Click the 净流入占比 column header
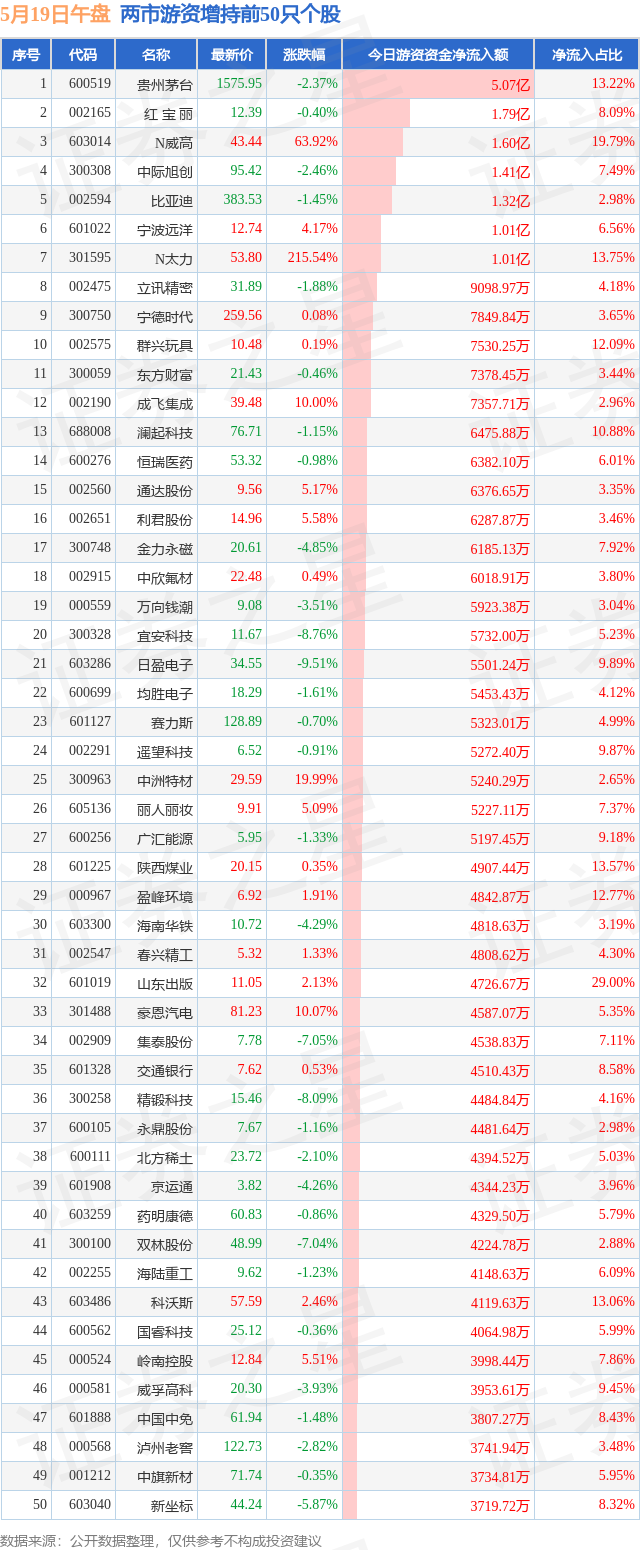The image size is (640, 1550). [x=587, y=55]
